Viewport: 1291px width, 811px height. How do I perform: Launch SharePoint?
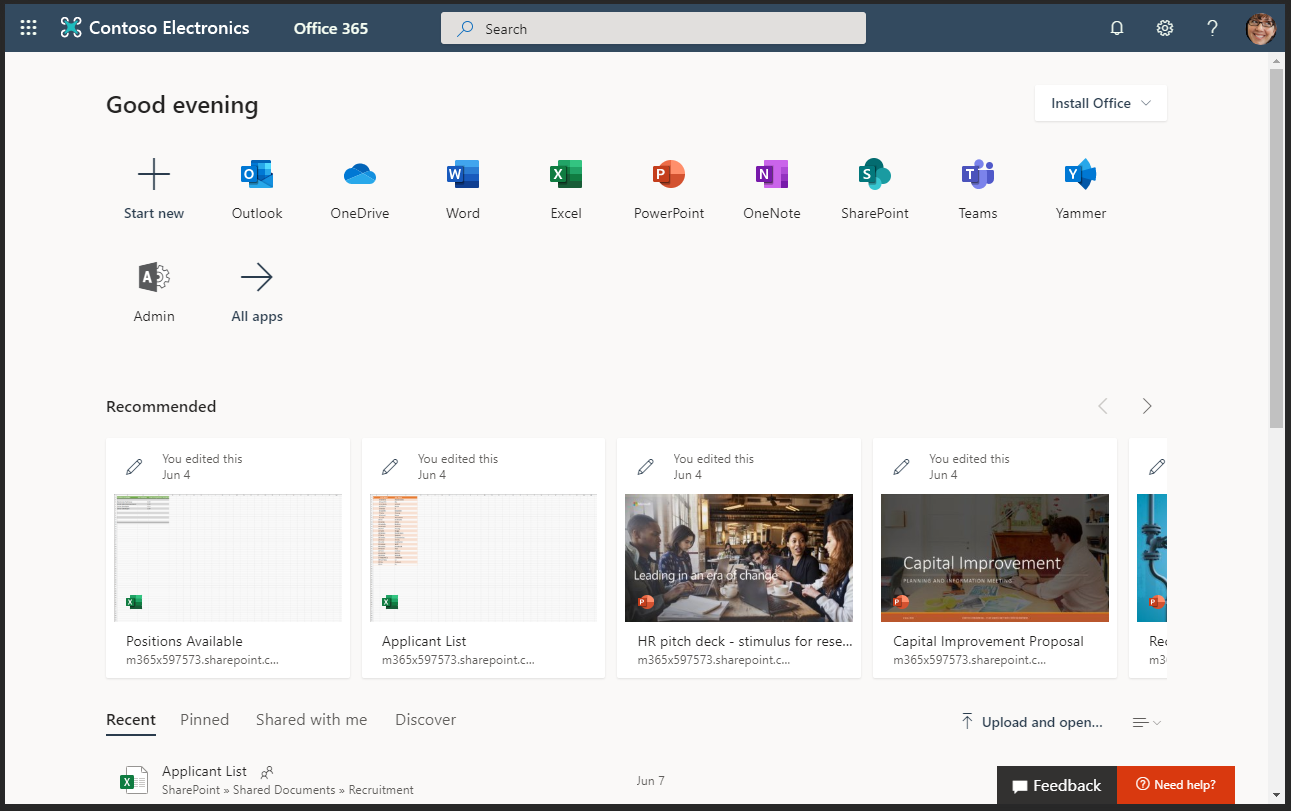pos(875,175)
